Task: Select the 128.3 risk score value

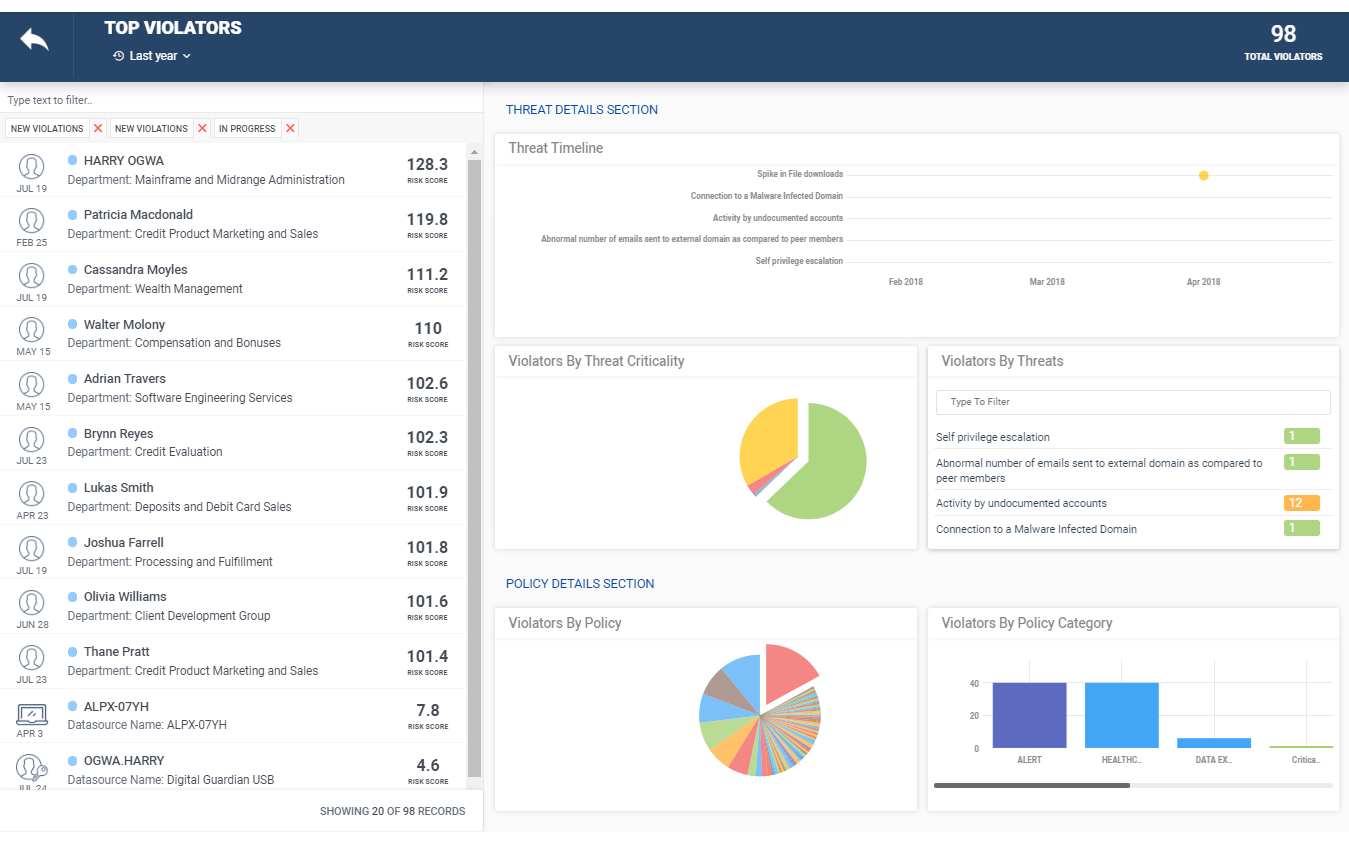Action: pos(427,165)
